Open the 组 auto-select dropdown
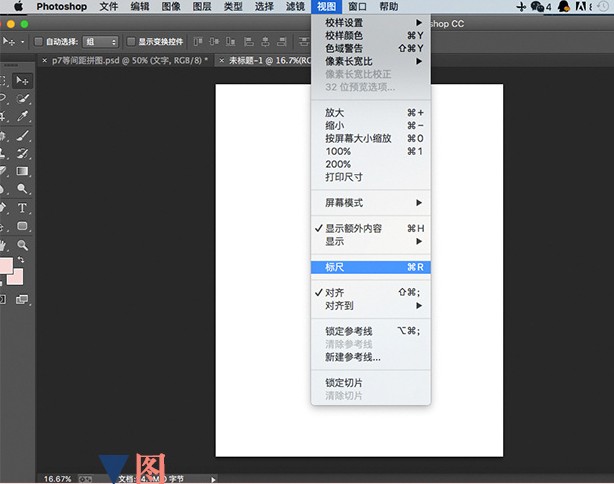614x484 pixels. [x=101, y=42]
